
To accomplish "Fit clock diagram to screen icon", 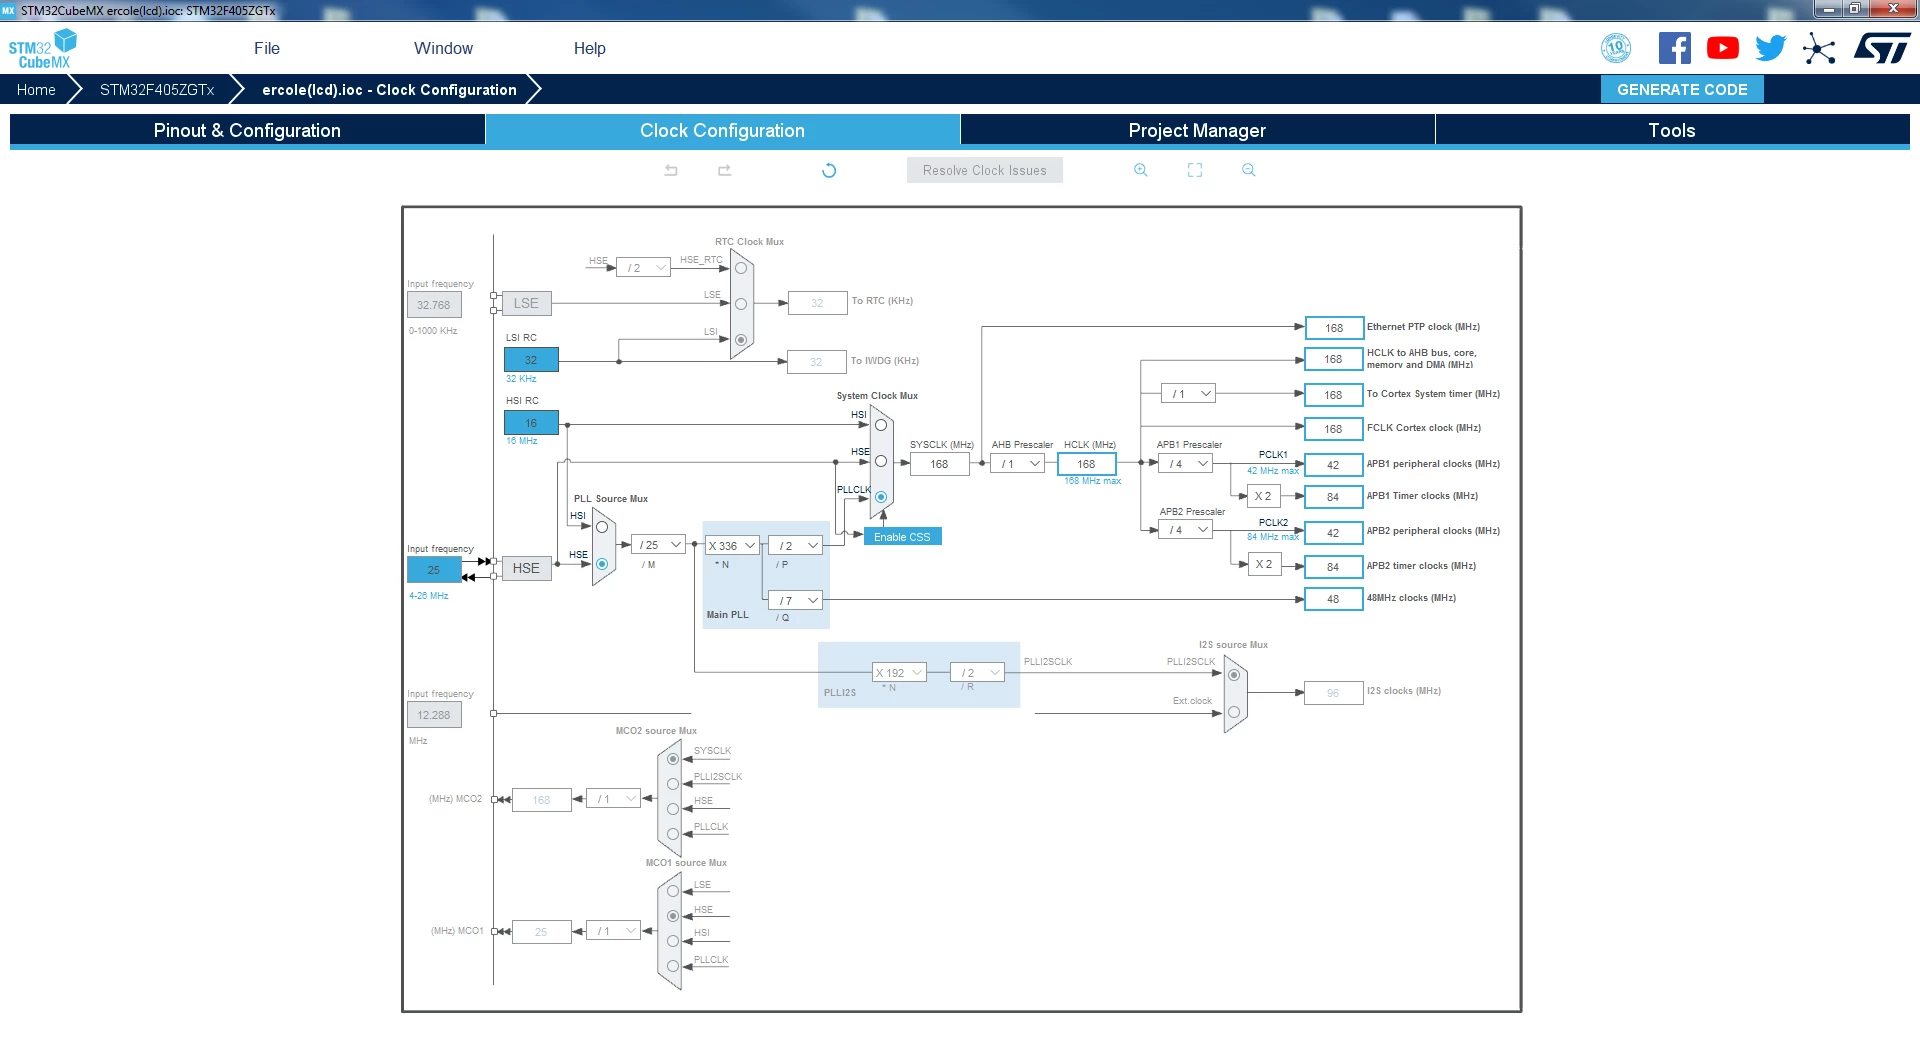I will click(1195, 170).
